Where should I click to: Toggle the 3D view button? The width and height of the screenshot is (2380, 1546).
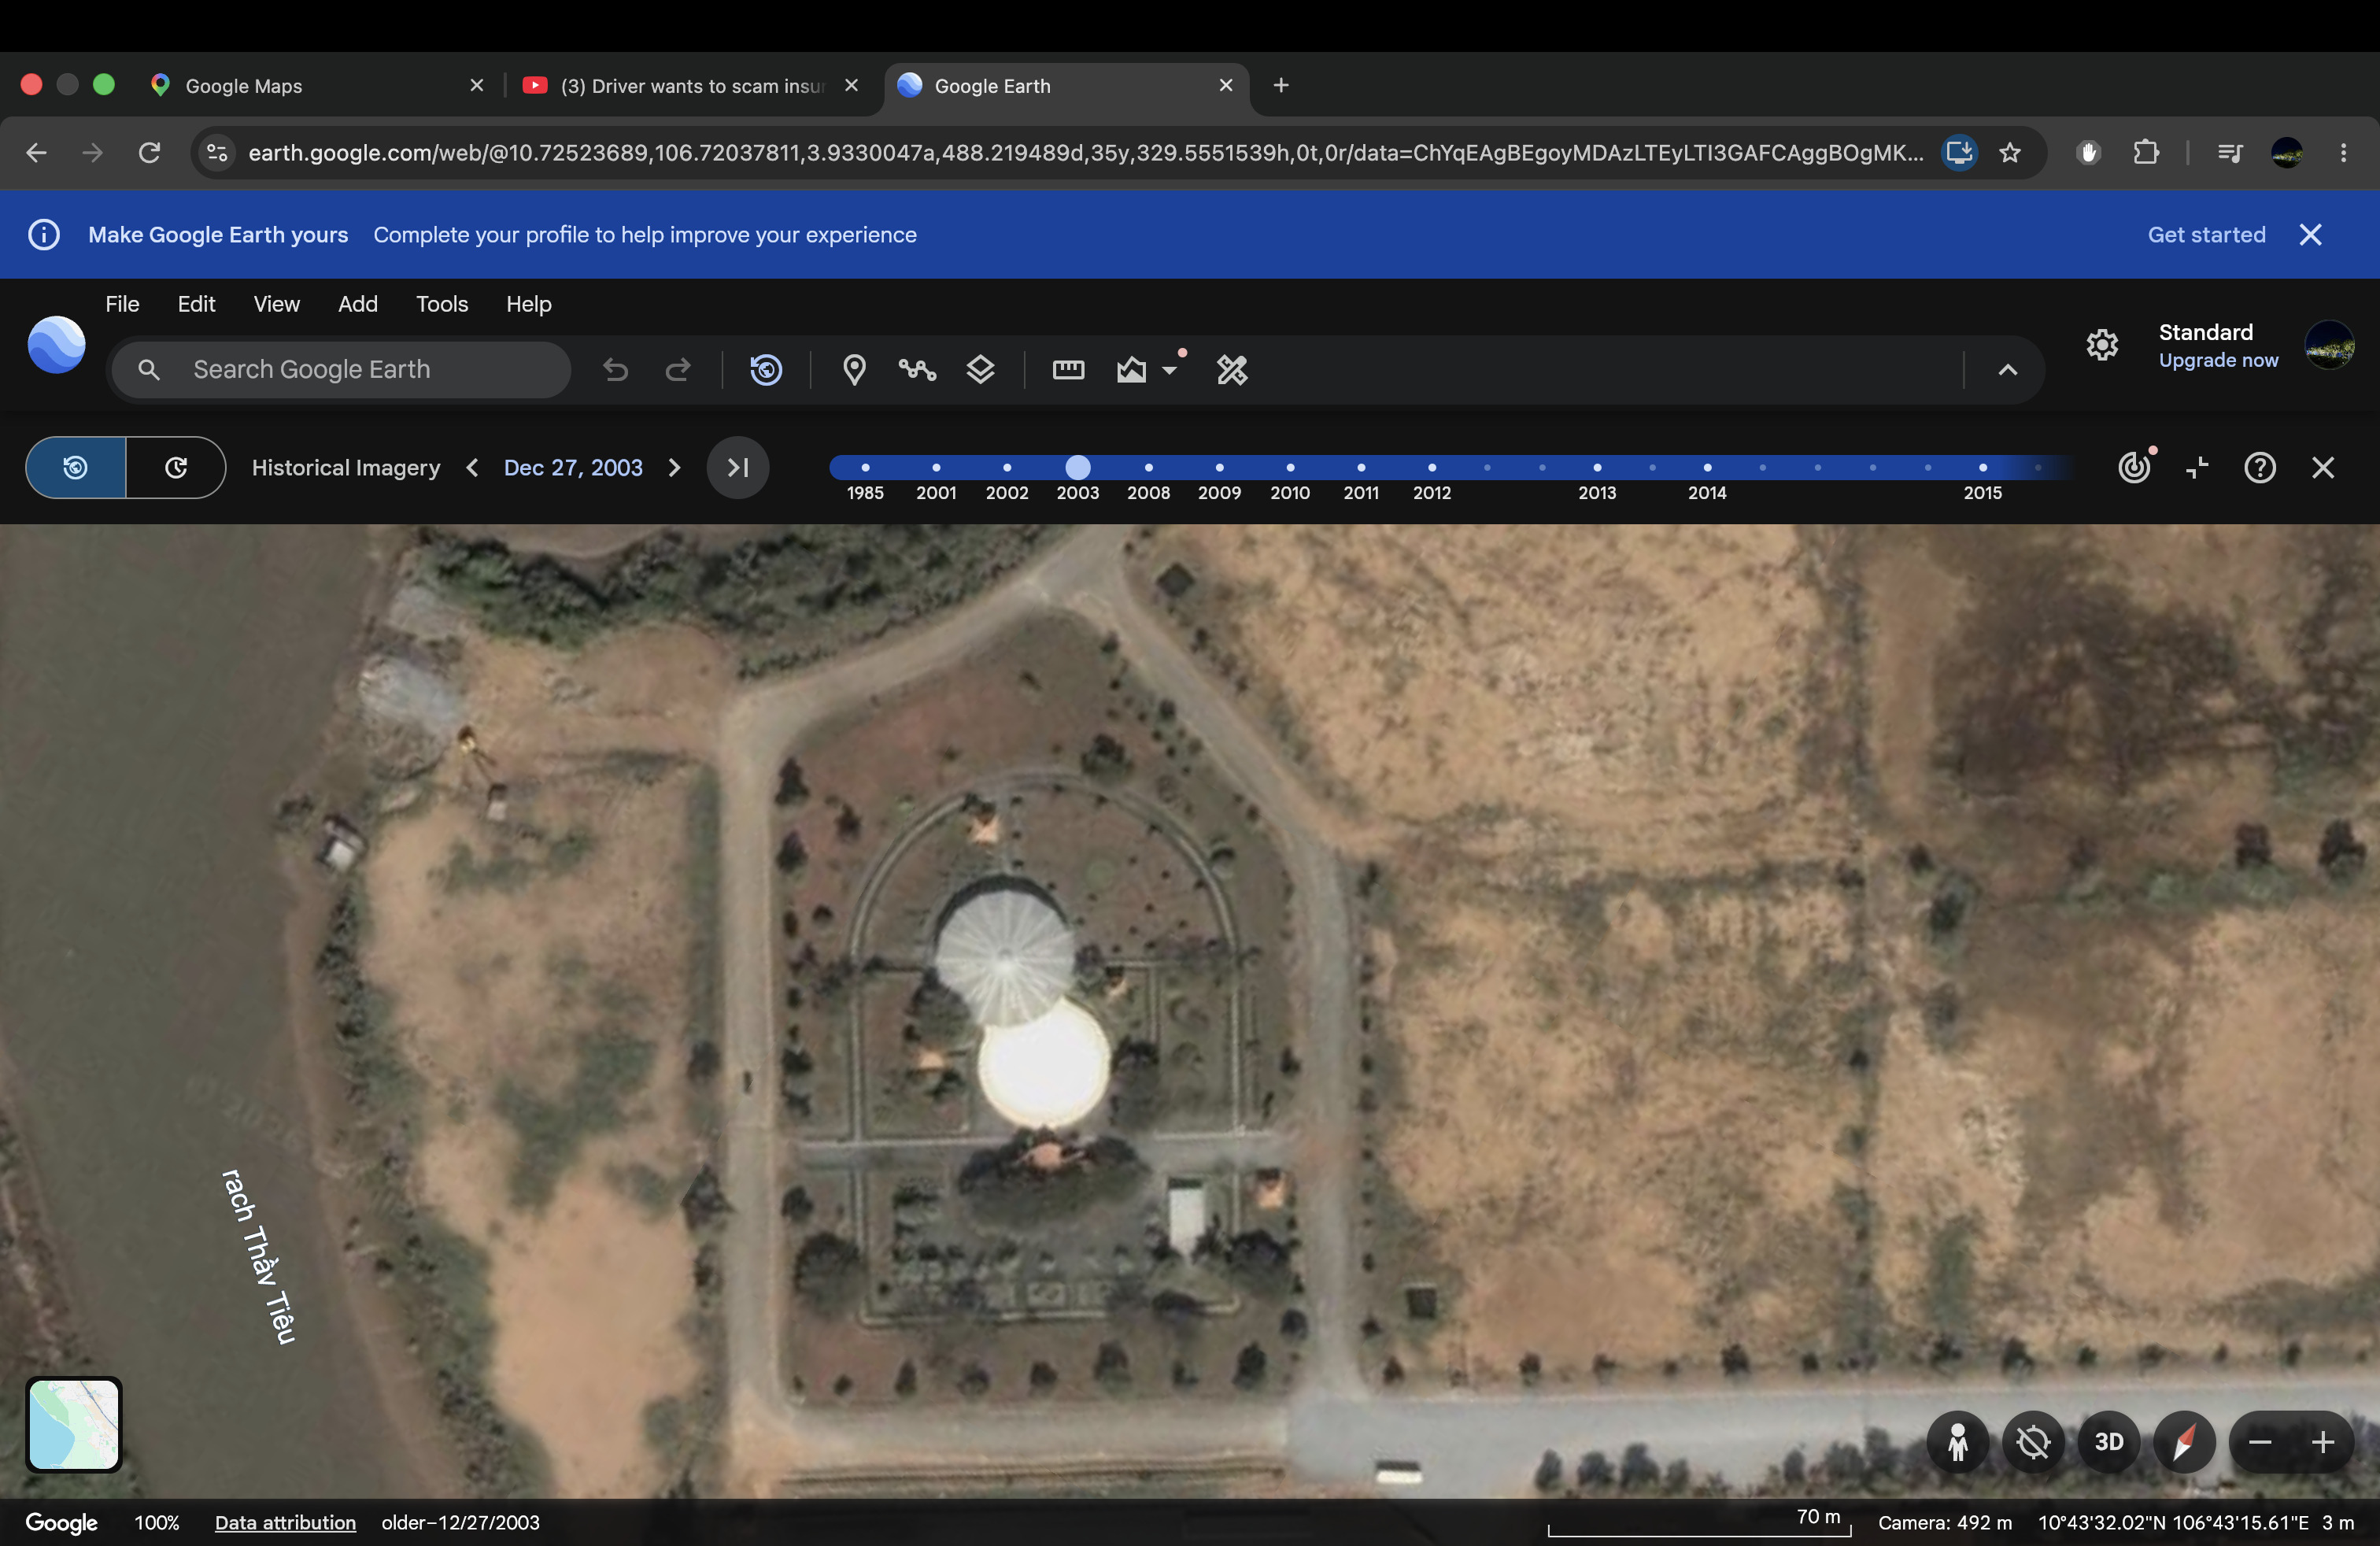point(2109,1442)
